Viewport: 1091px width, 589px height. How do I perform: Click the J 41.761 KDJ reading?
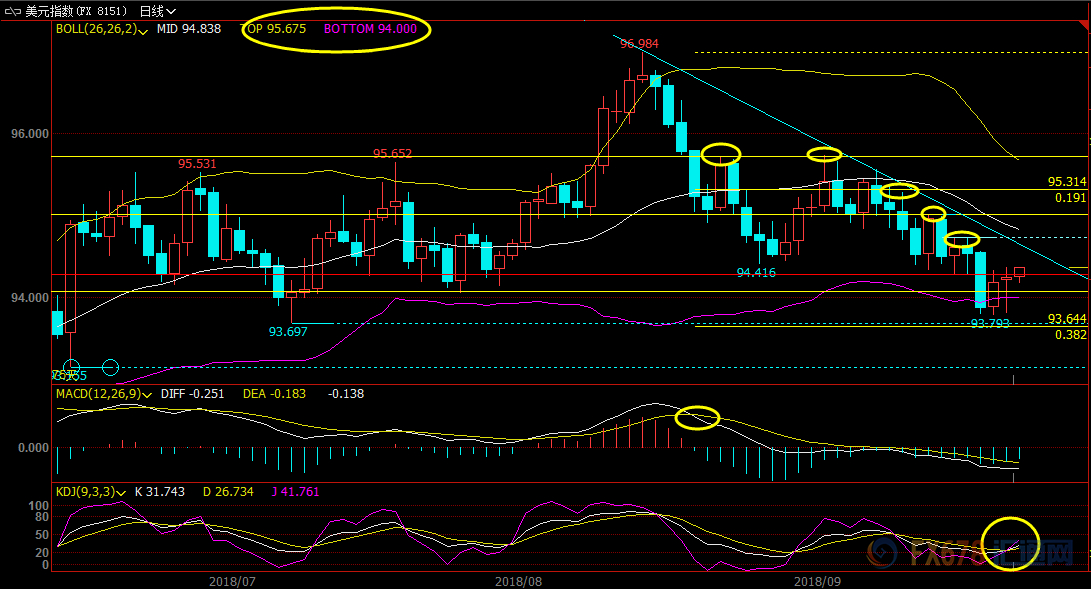click(295, 492)
